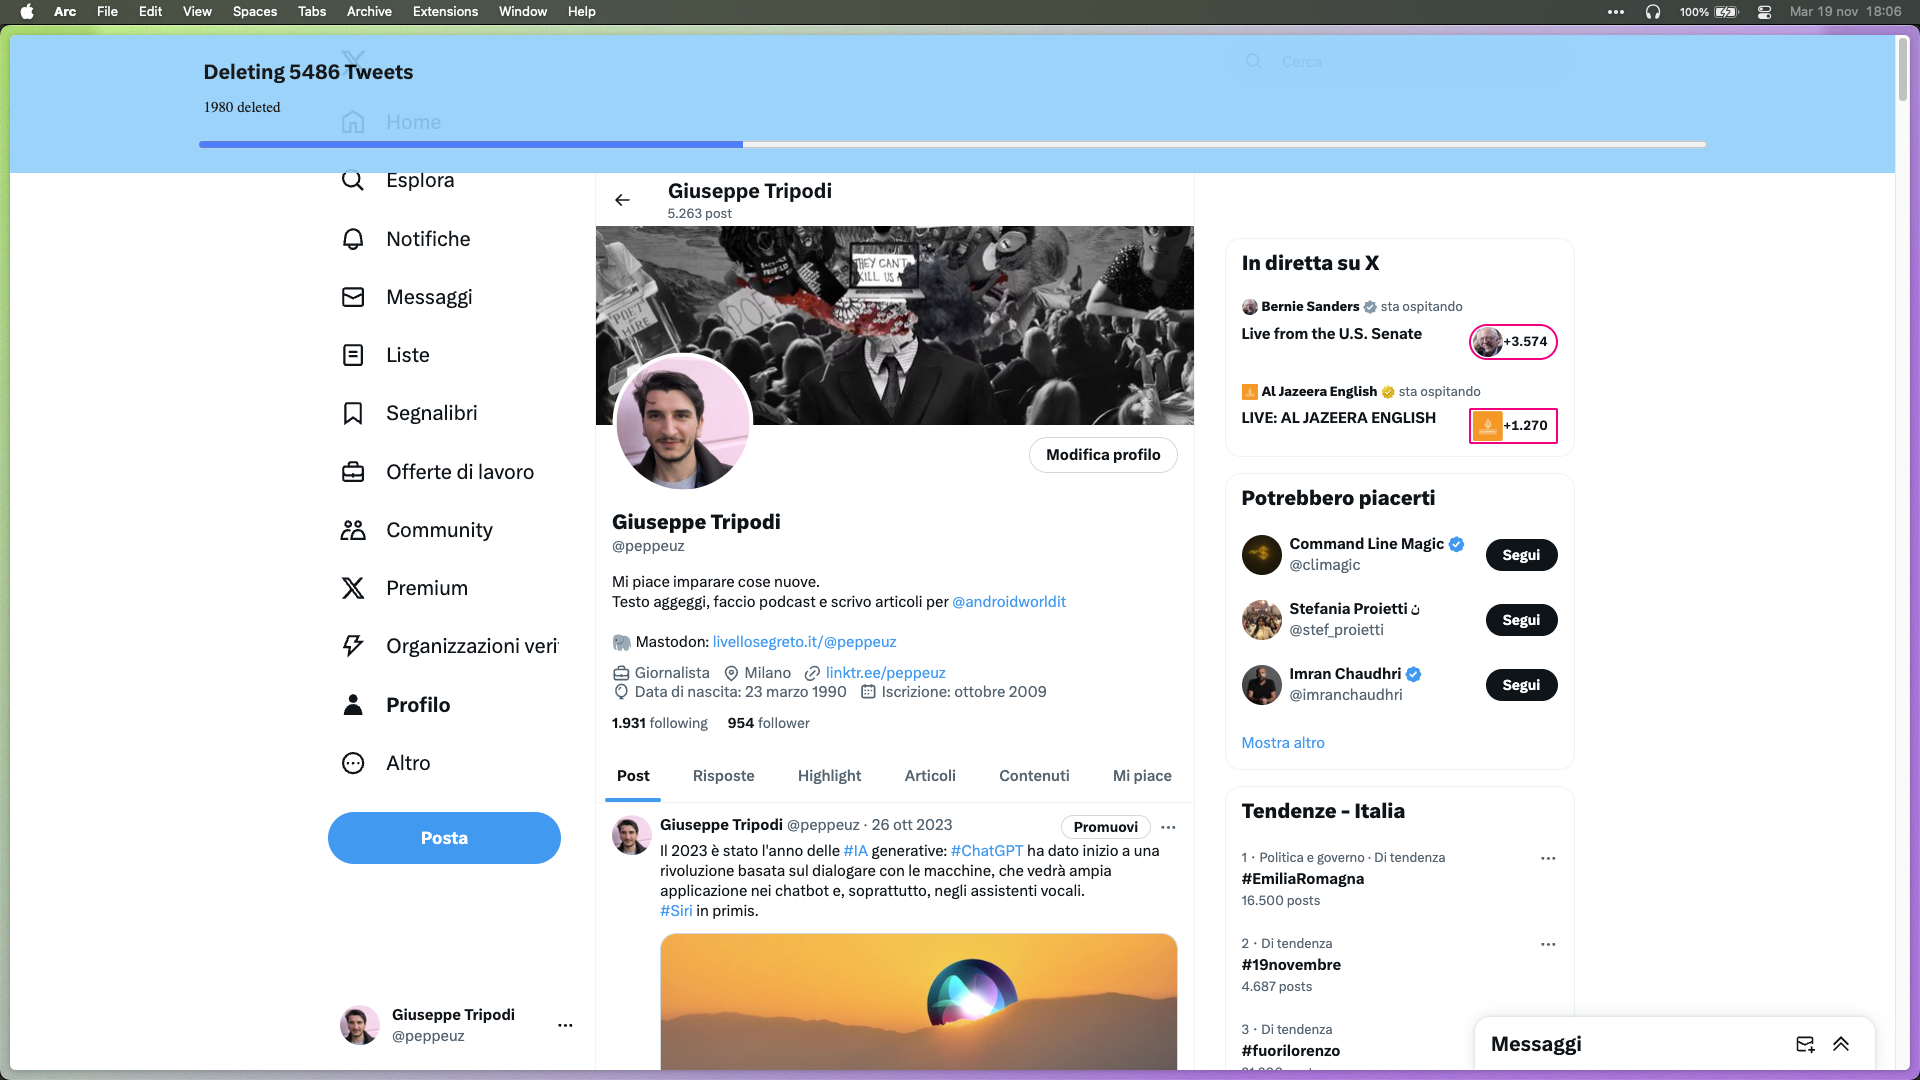
Task: Click Modifica profilo button
Action: (1103, 455)
